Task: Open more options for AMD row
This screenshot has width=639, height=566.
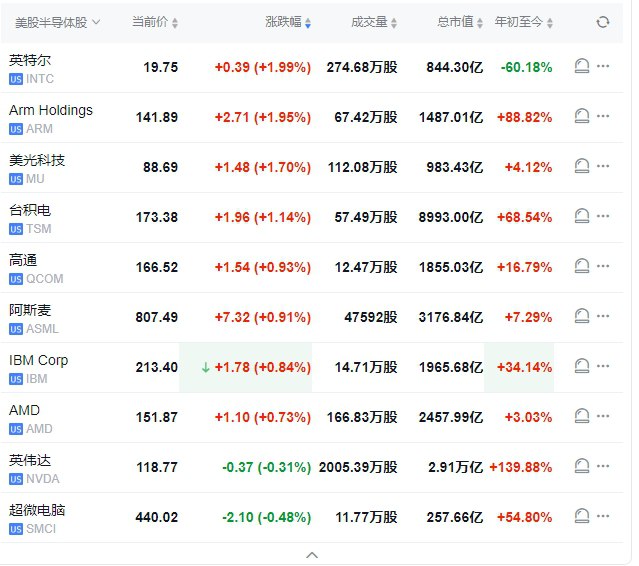Action: pos(603,416)
